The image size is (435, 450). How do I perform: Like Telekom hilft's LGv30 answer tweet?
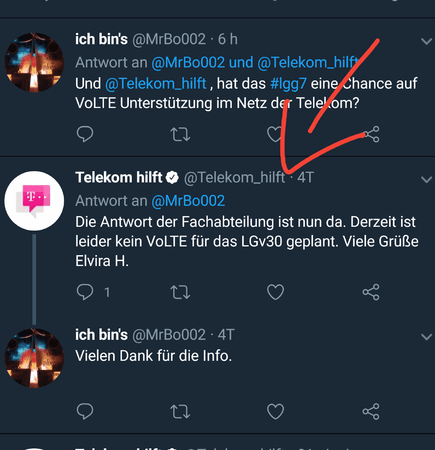pyautogui.click(x=276, y=292)
